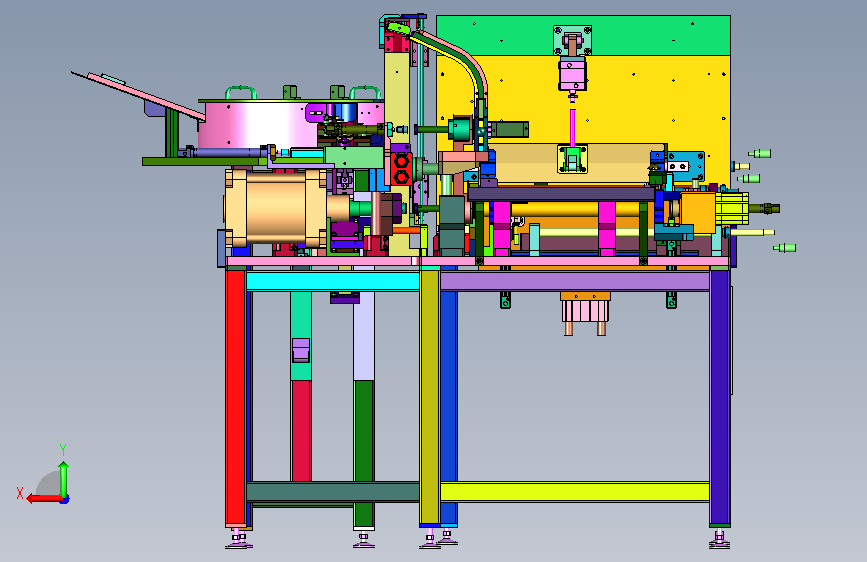Select the olive center frame leg

tap(430, 397)
